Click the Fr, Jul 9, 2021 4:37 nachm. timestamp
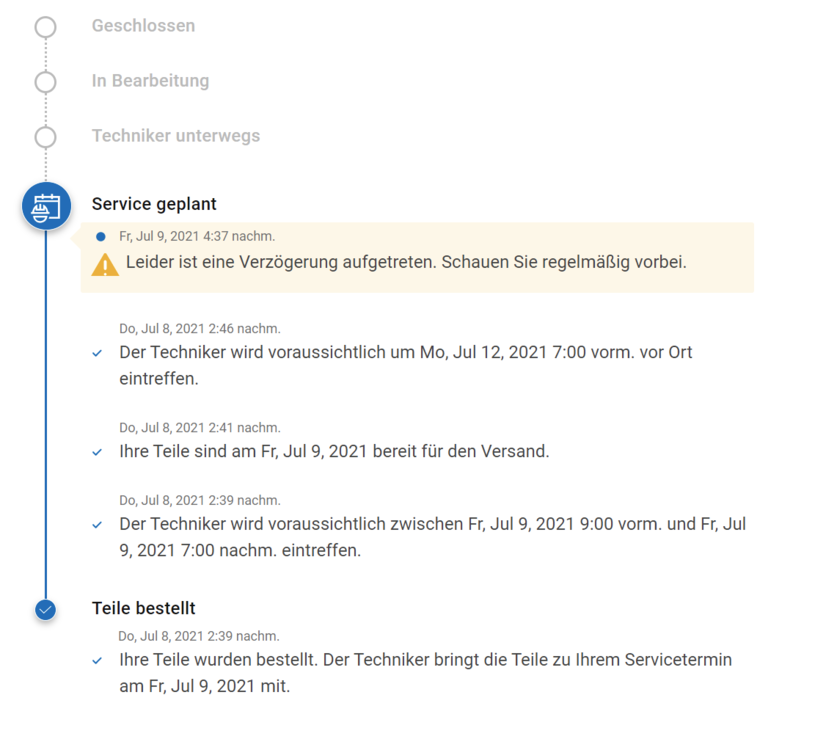The height and width of the screenshot is (750, 815). coord(197,237)
